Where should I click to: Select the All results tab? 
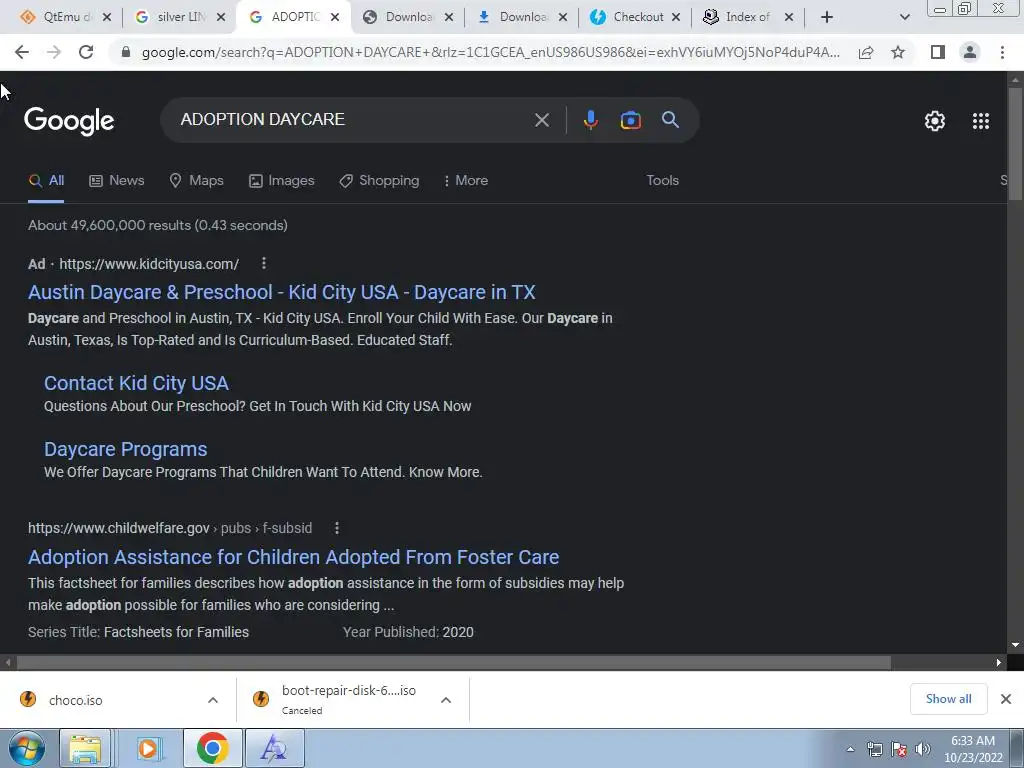[46, 181]
